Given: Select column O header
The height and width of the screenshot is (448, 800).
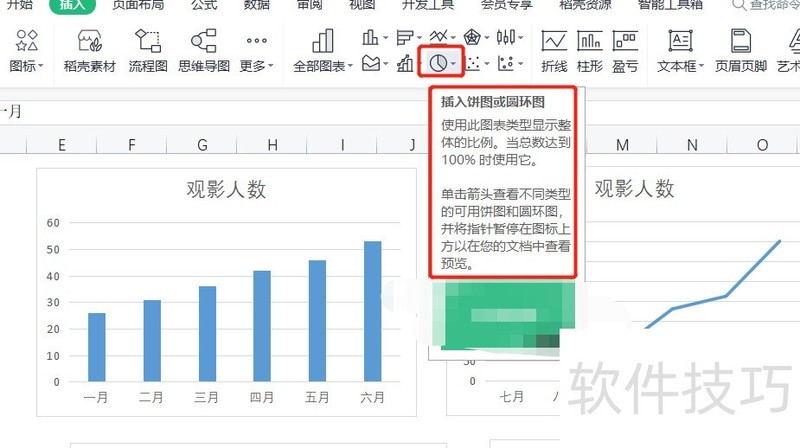Looking at the screenshot, I should coord(762,145).
